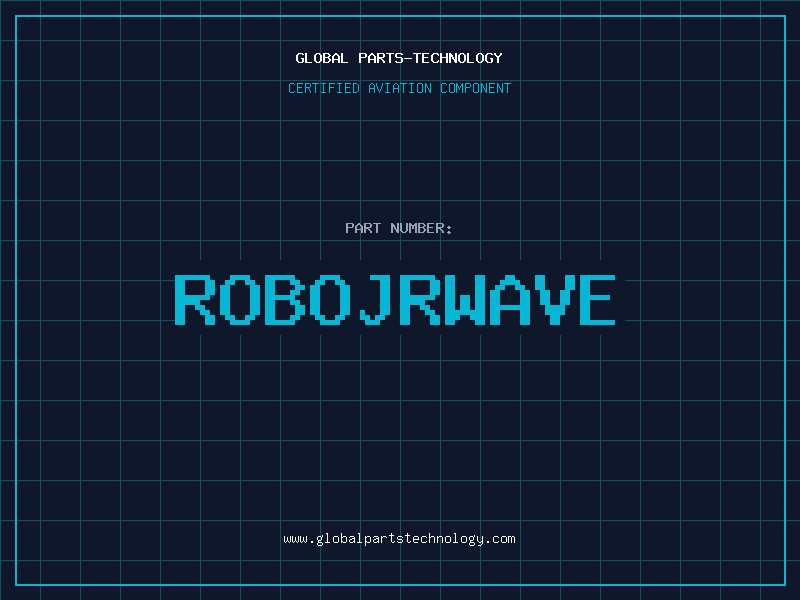800x600 pixels.
Task: Click the PART NUMBER: label
Action: click(x=399, y=228)
